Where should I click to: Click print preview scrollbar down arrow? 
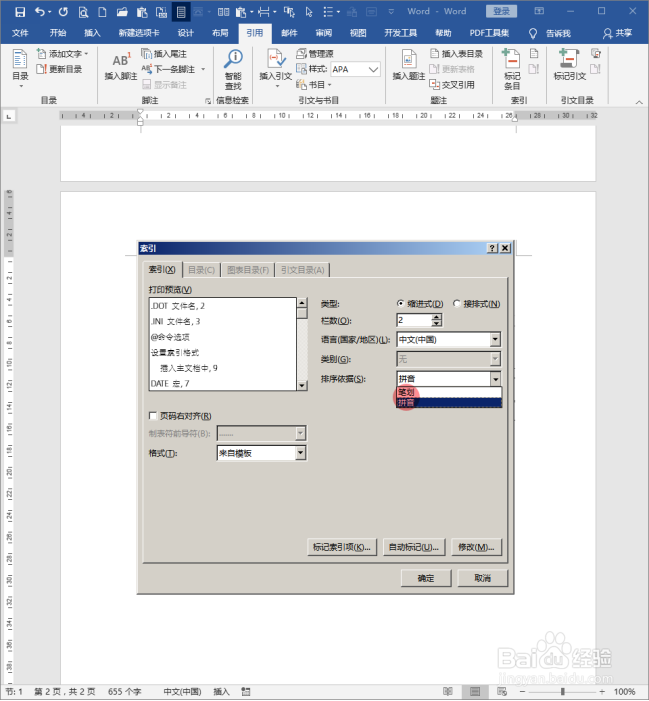[302, 385]
